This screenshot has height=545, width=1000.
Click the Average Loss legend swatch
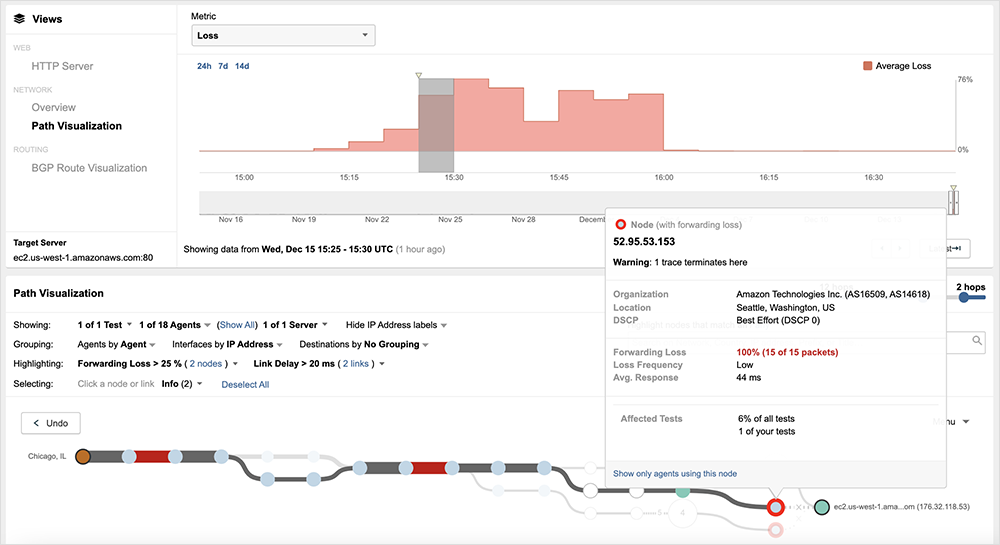tap(867, 66)
